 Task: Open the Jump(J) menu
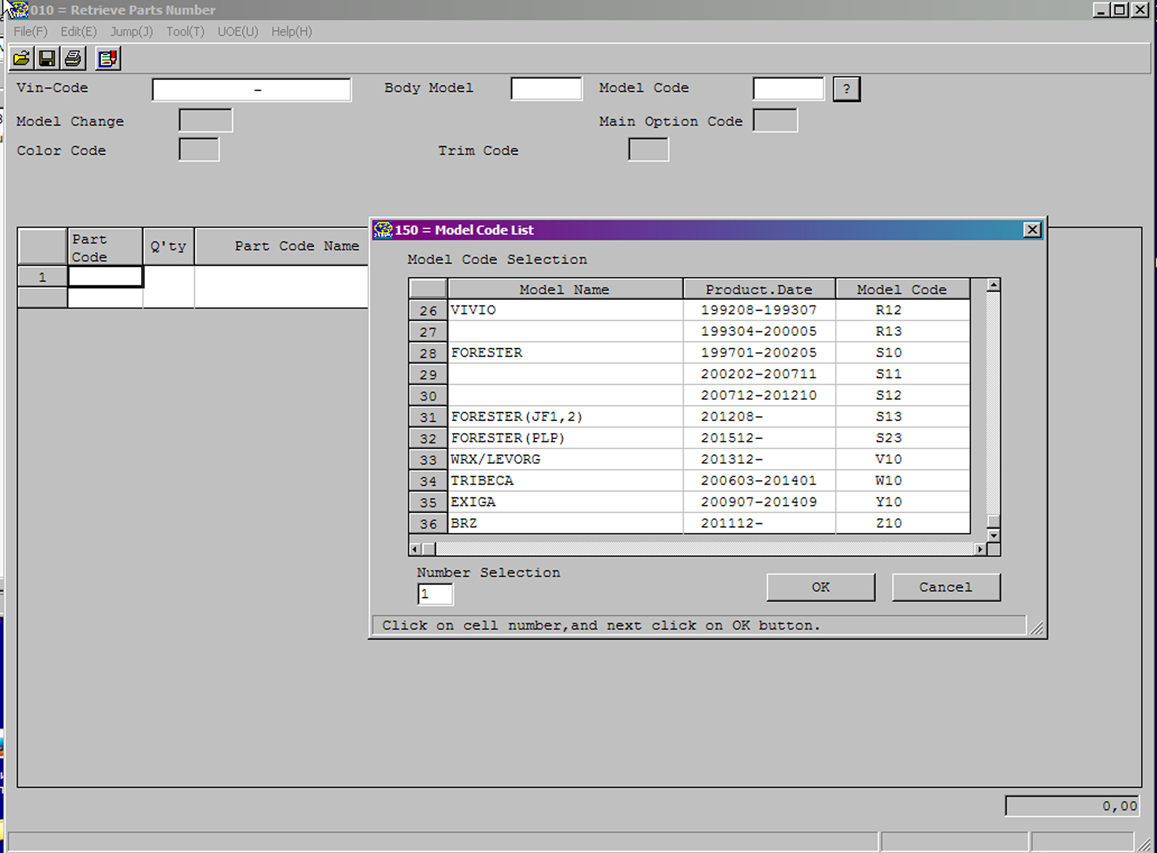click(131, 32)
